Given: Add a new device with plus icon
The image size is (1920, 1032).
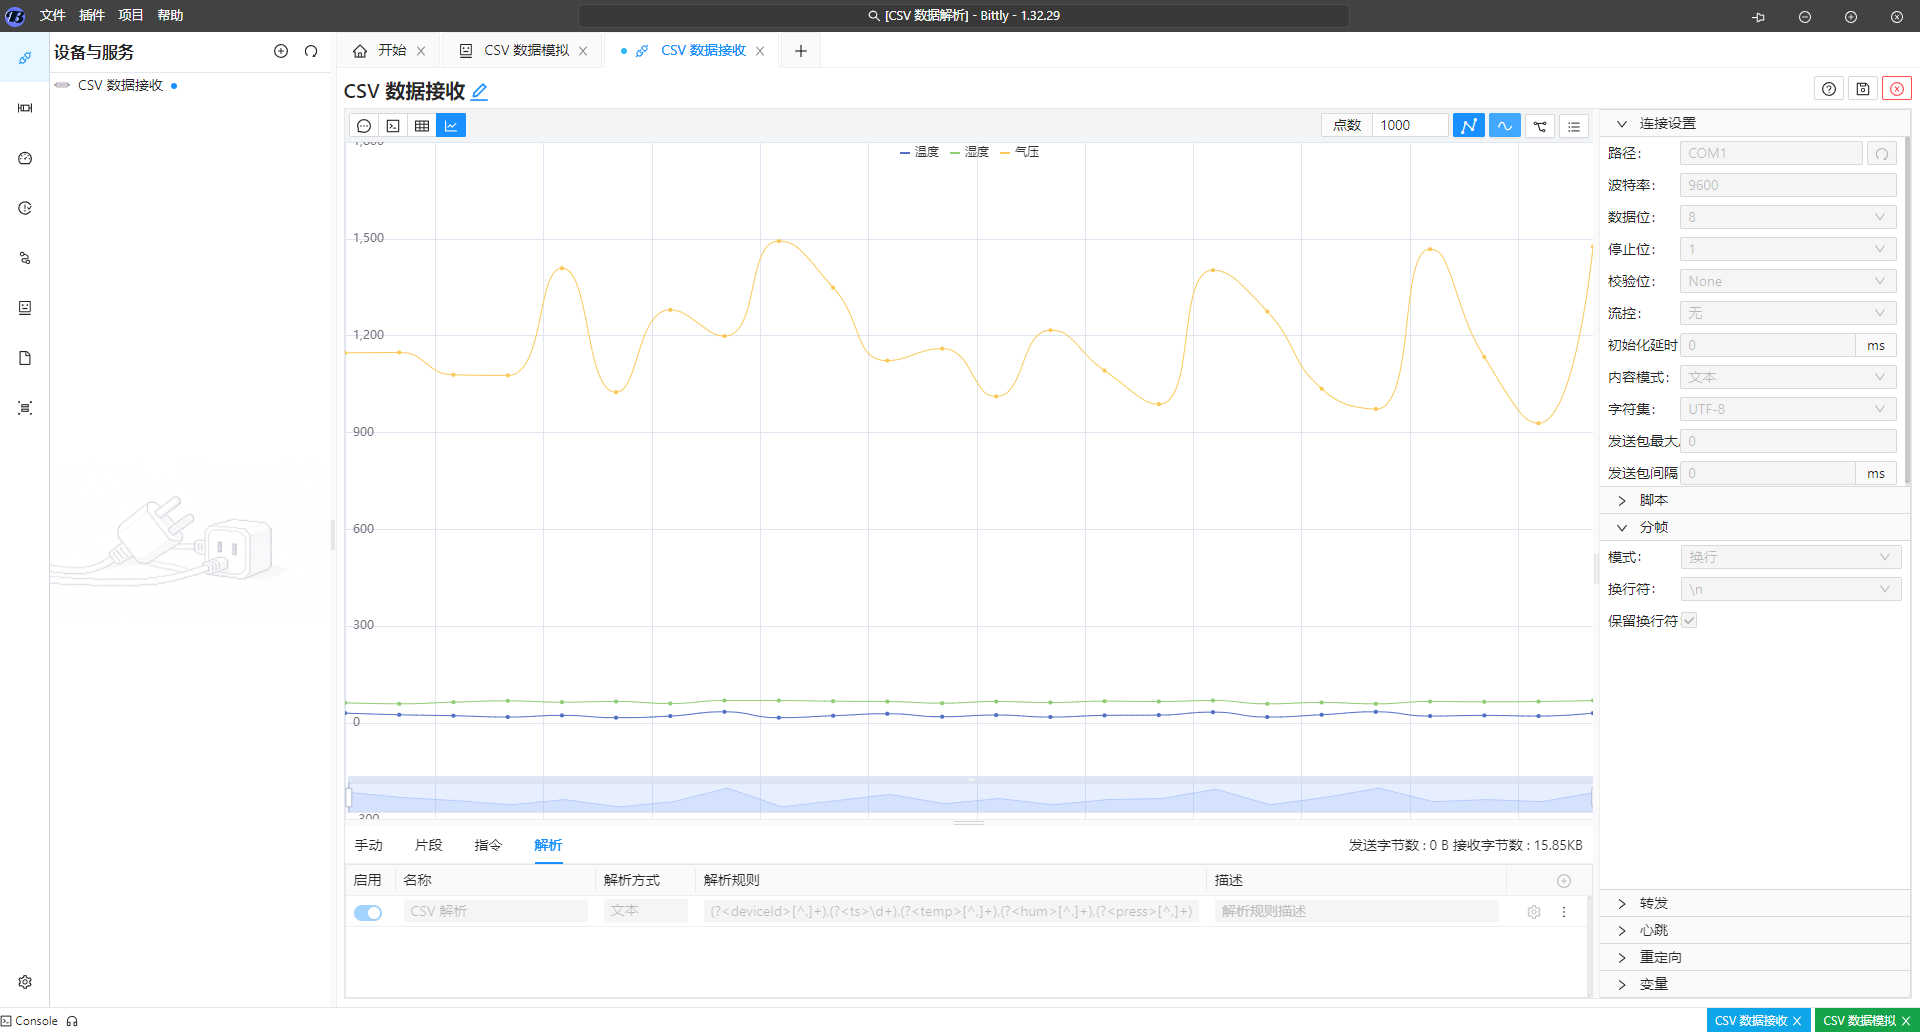Looking at the screenshot, I should pyautogui.click(x=281, y=51).
